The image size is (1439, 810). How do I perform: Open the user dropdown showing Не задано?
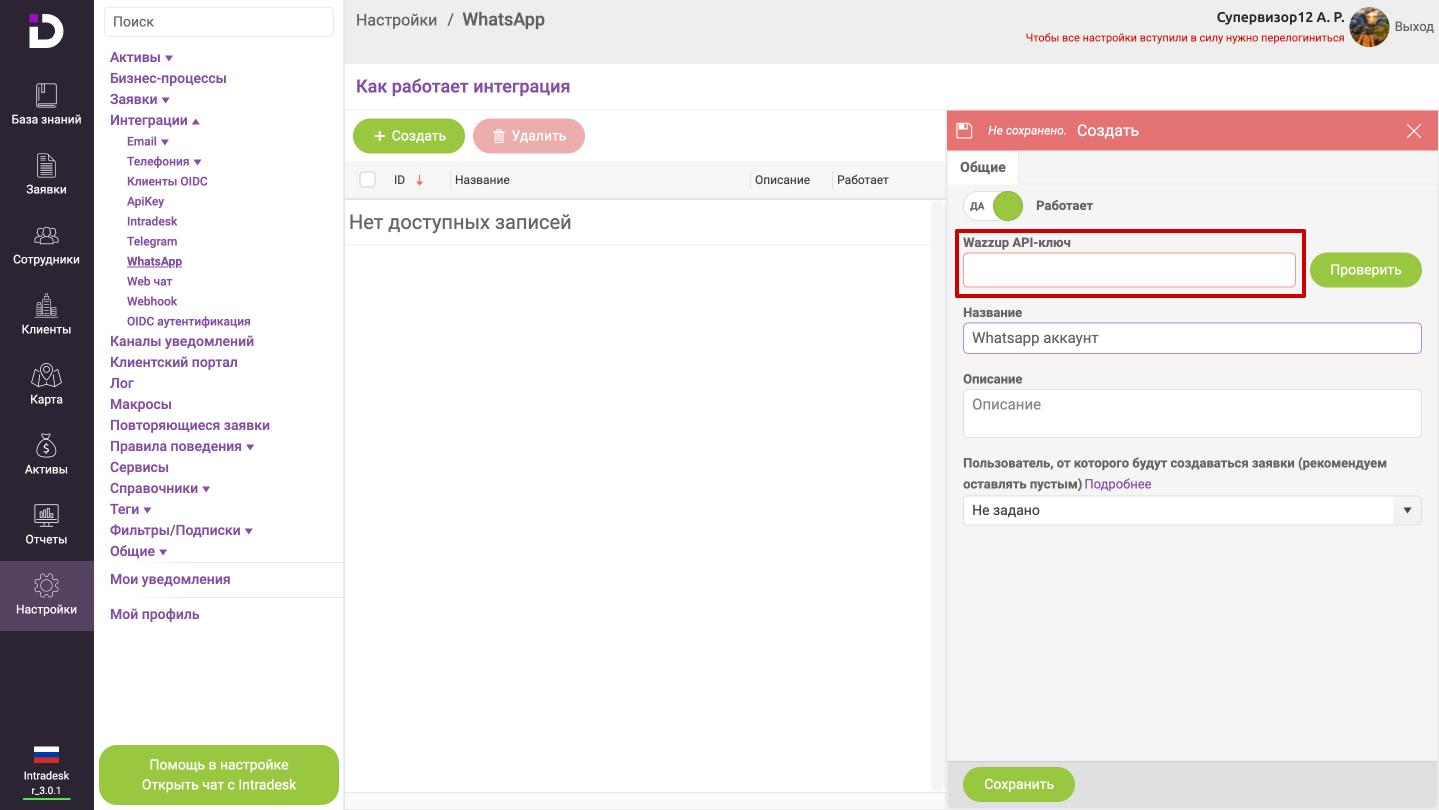point(1192,510)
